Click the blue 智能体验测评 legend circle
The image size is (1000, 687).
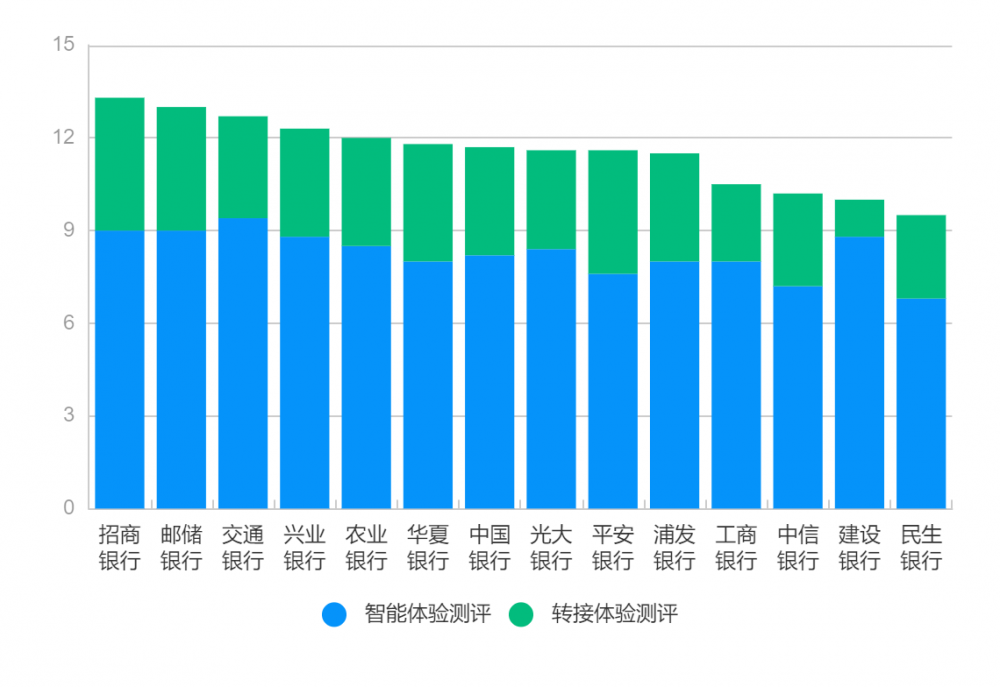pos(334,614)
